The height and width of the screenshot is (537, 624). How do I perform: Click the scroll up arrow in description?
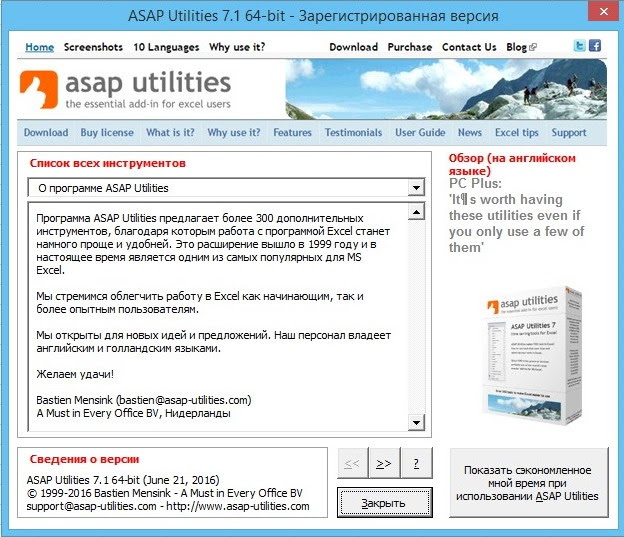pos(416,212)
